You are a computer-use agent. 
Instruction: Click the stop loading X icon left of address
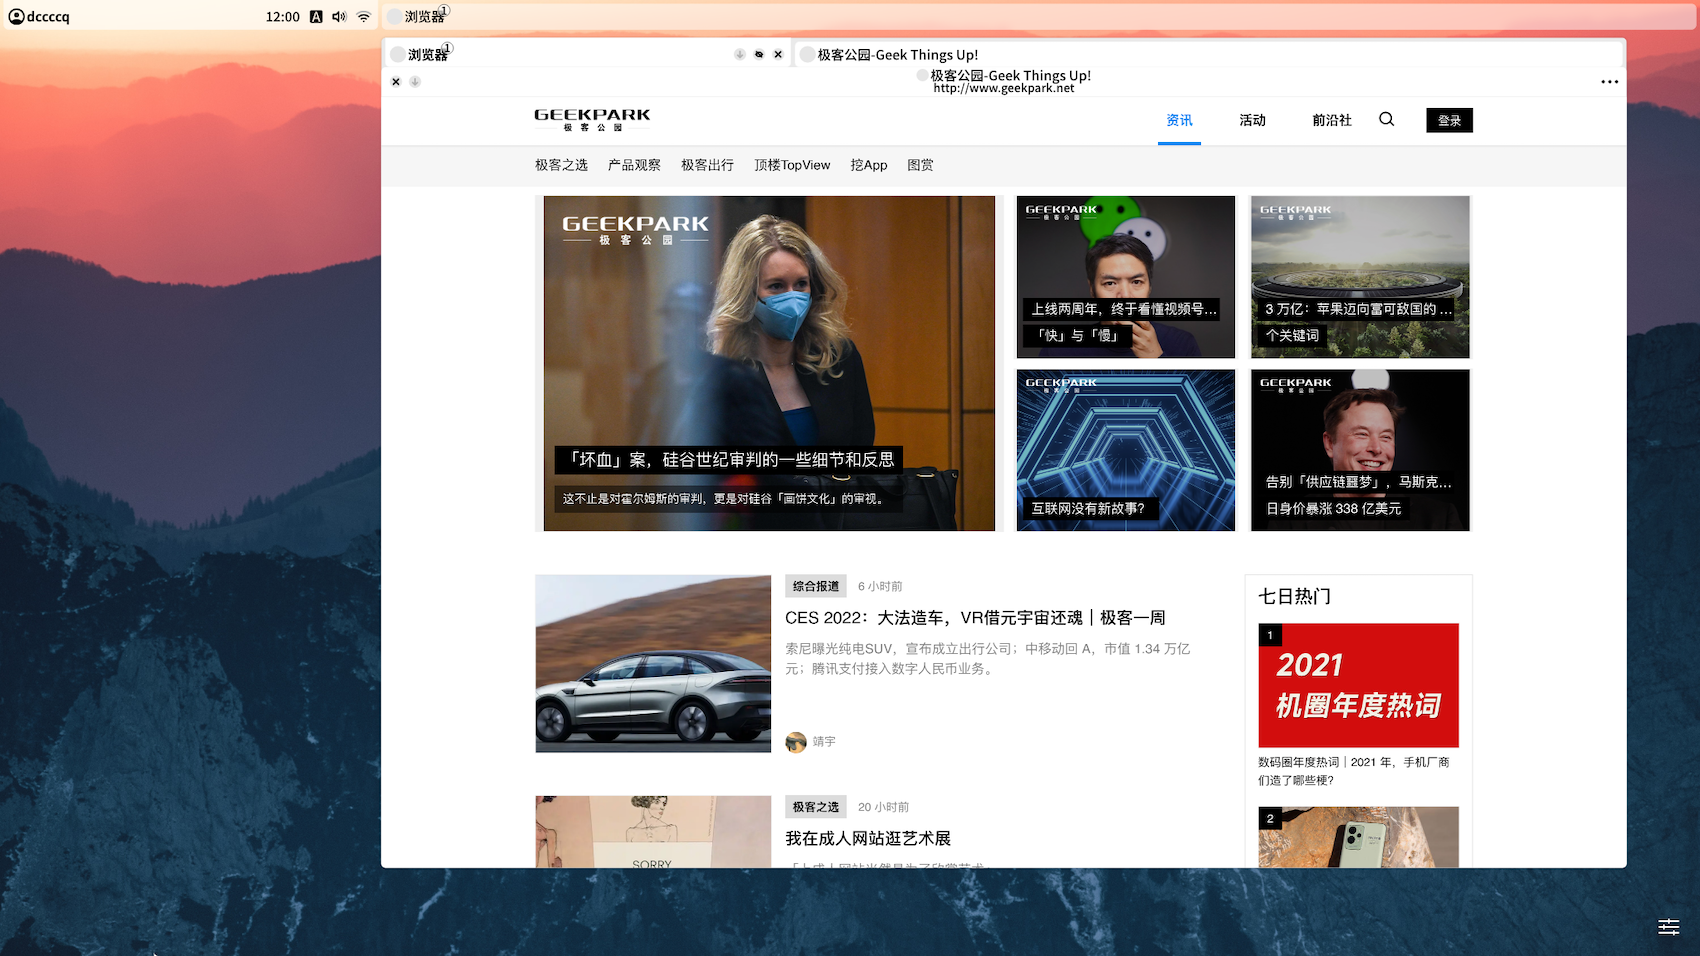[396, 82]
